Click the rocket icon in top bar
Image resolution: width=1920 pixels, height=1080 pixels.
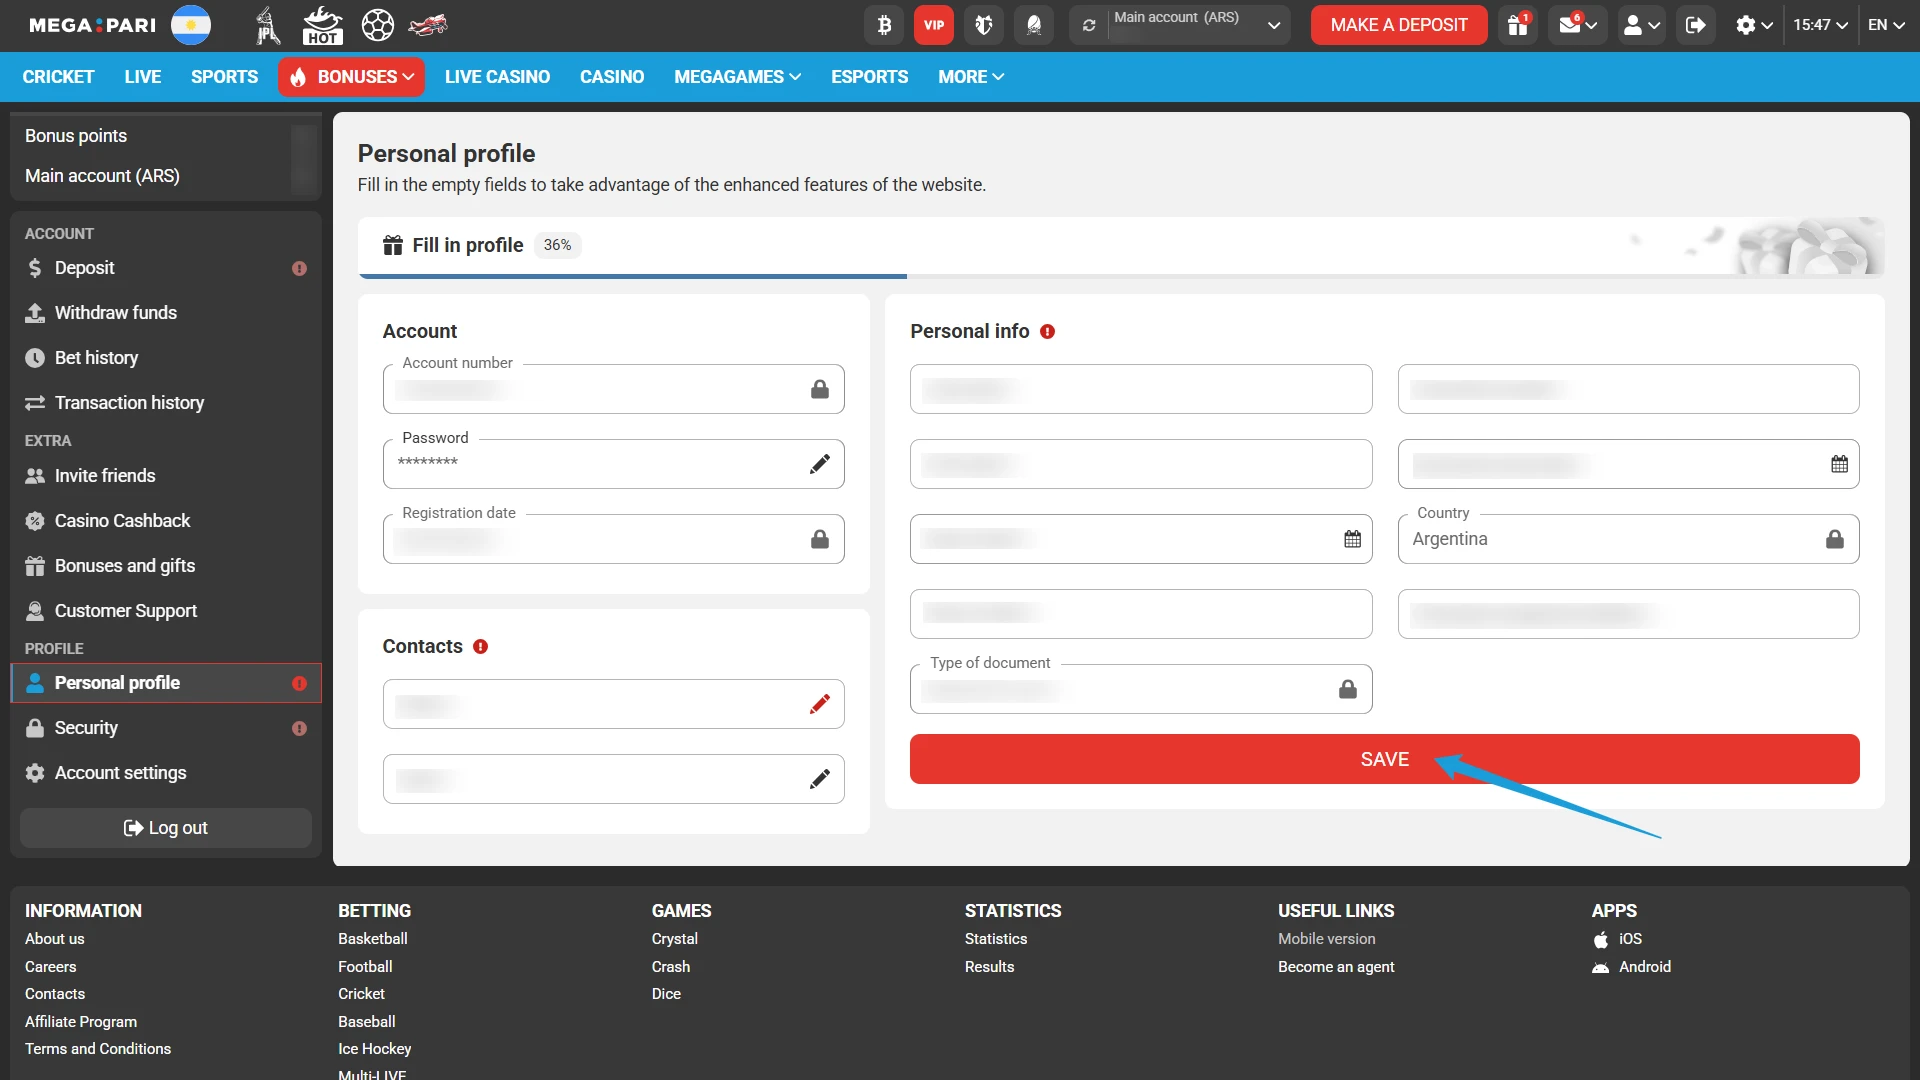click(x=1034, y=25)
